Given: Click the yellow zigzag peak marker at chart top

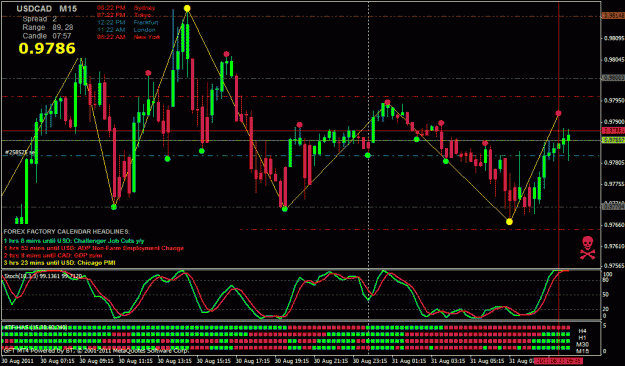Looking at the screenshot, I should point(187,8).
